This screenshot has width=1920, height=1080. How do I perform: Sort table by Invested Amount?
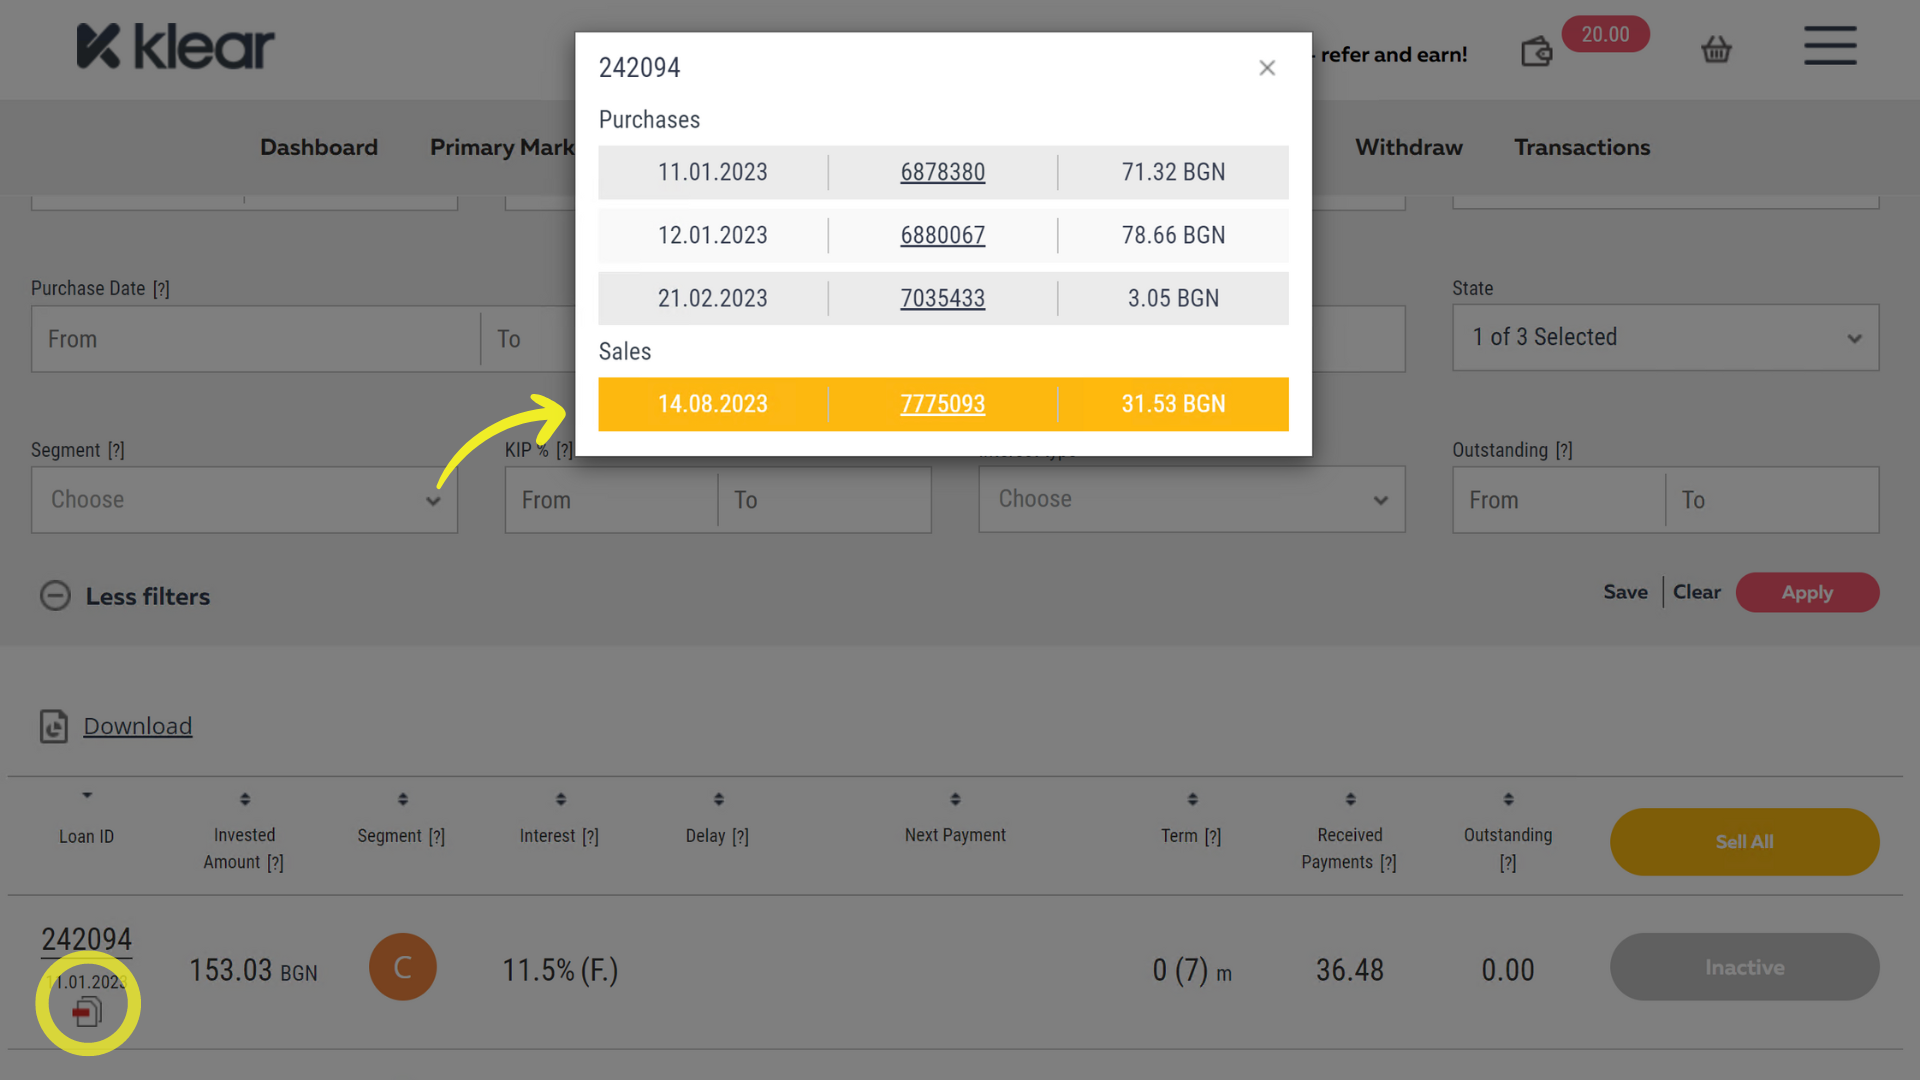(244, 800)
